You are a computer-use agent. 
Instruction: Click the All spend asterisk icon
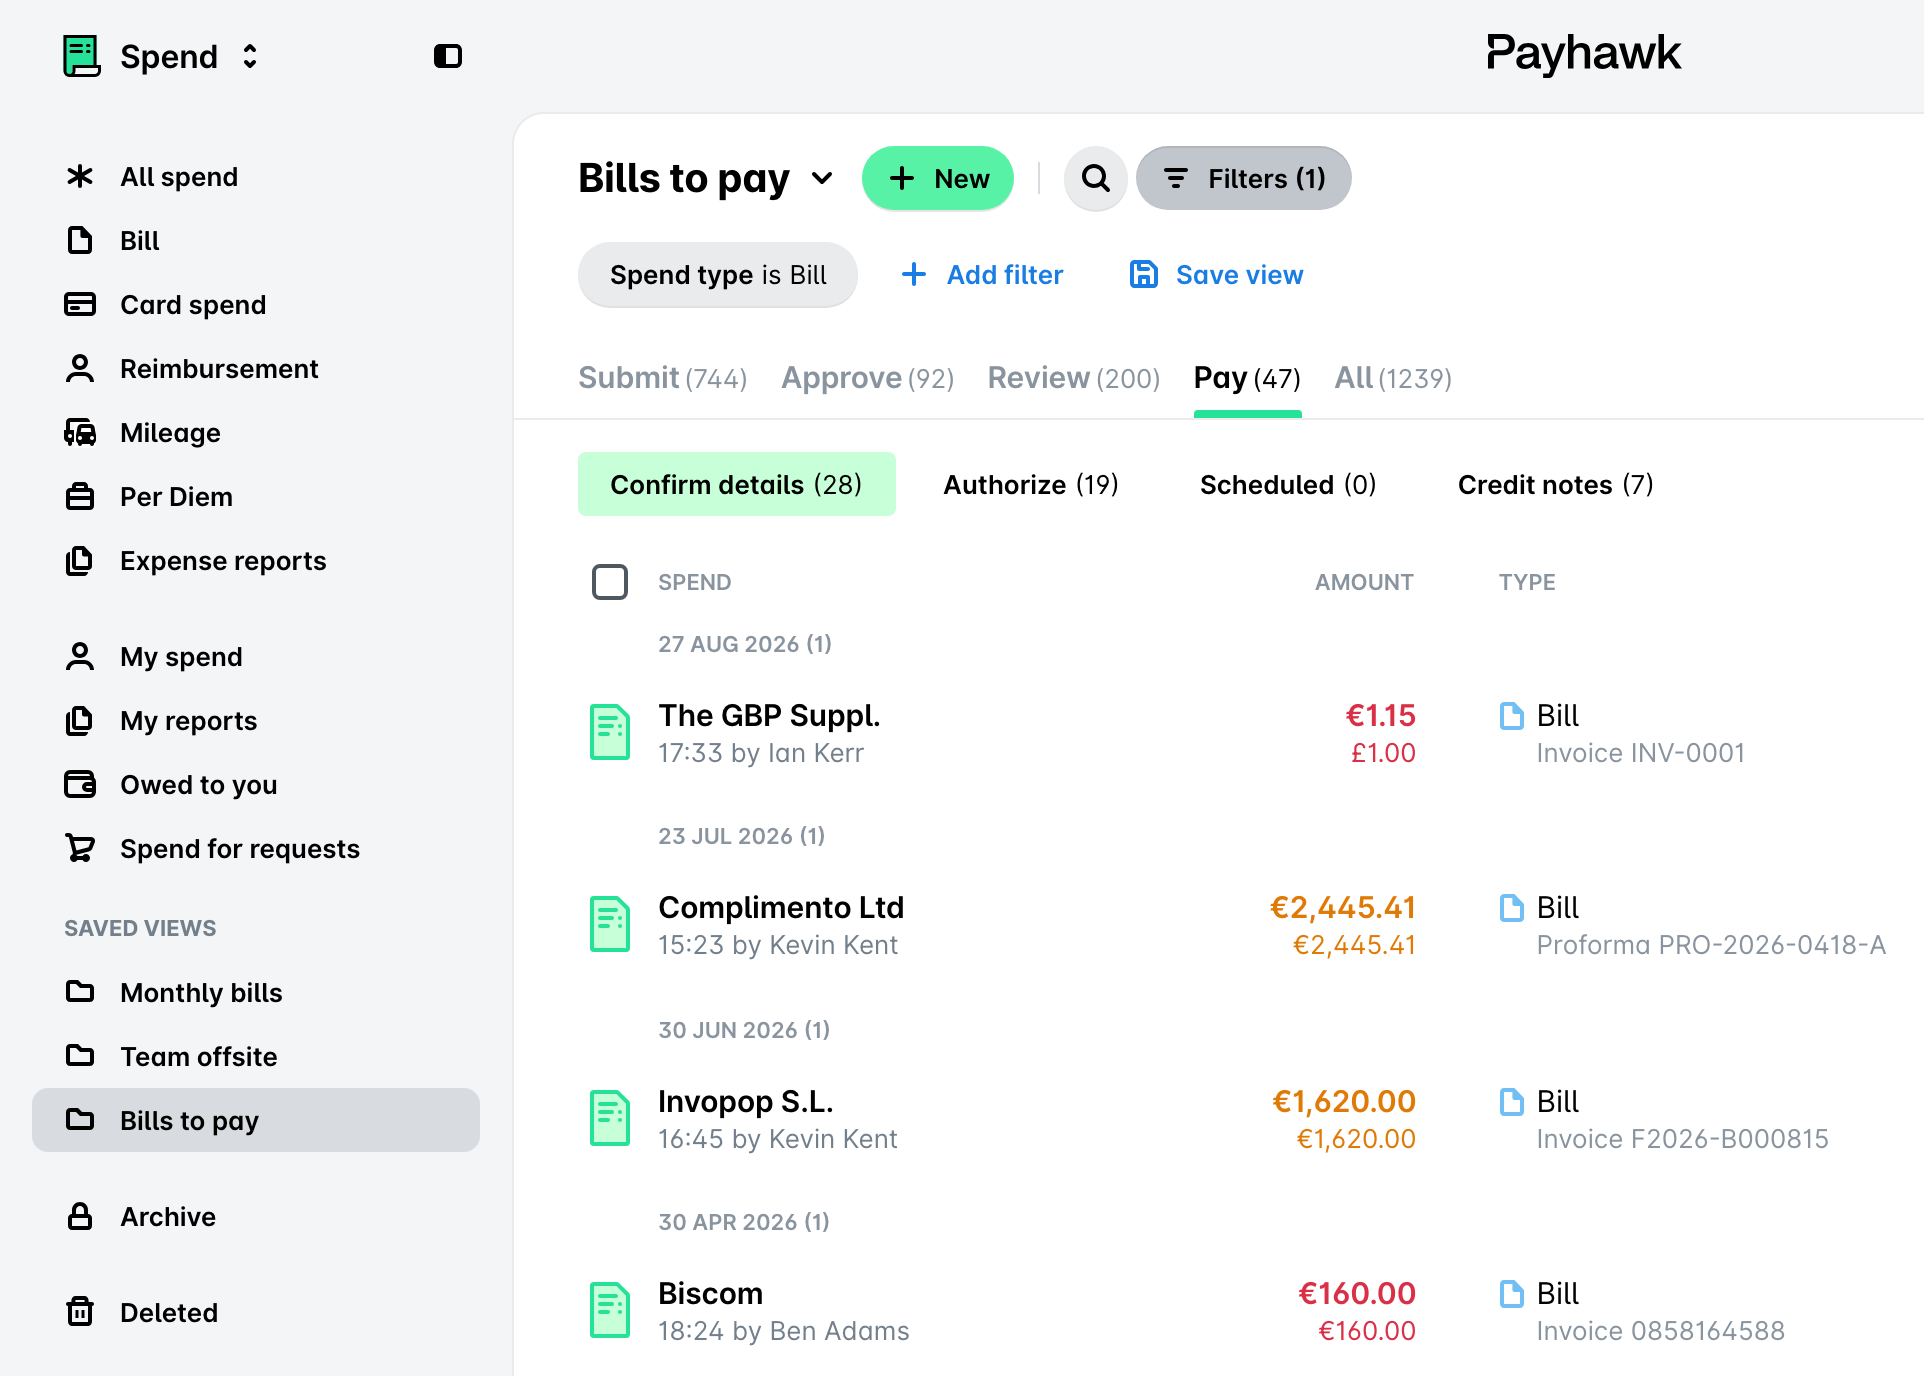tap(80, 177)
